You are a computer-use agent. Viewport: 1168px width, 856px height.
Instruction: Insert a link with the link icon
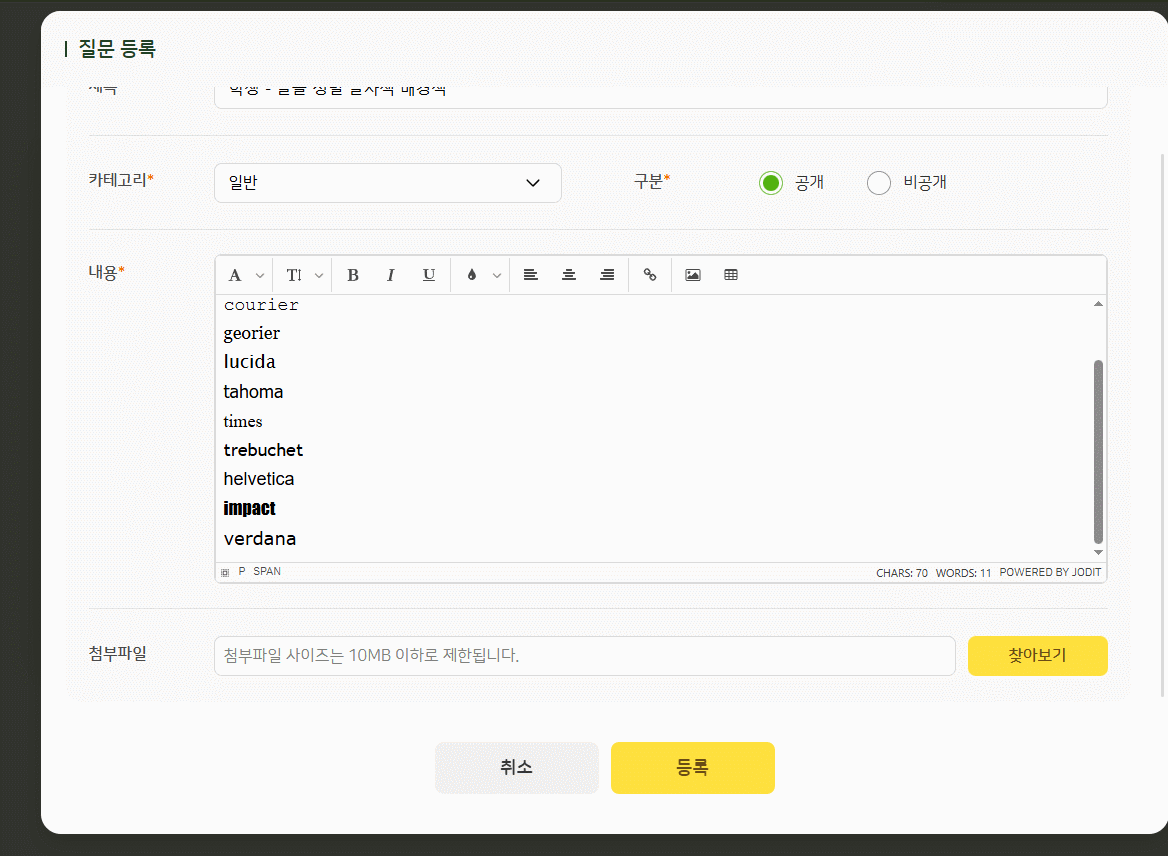650,275
